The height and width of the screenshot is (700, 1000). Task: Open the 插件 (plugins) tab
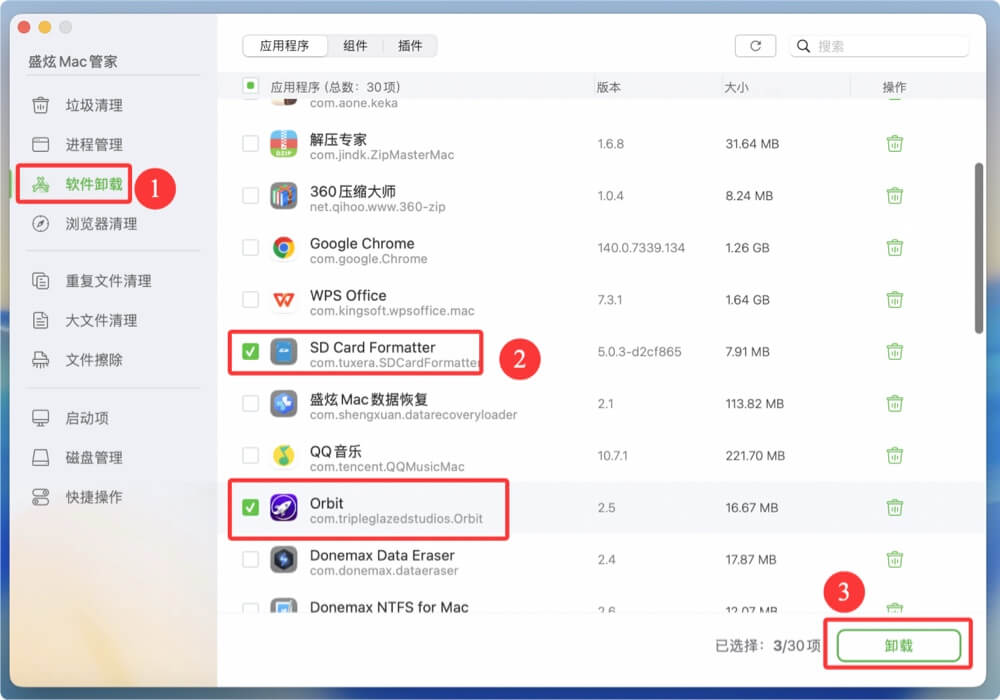(411, 45)
